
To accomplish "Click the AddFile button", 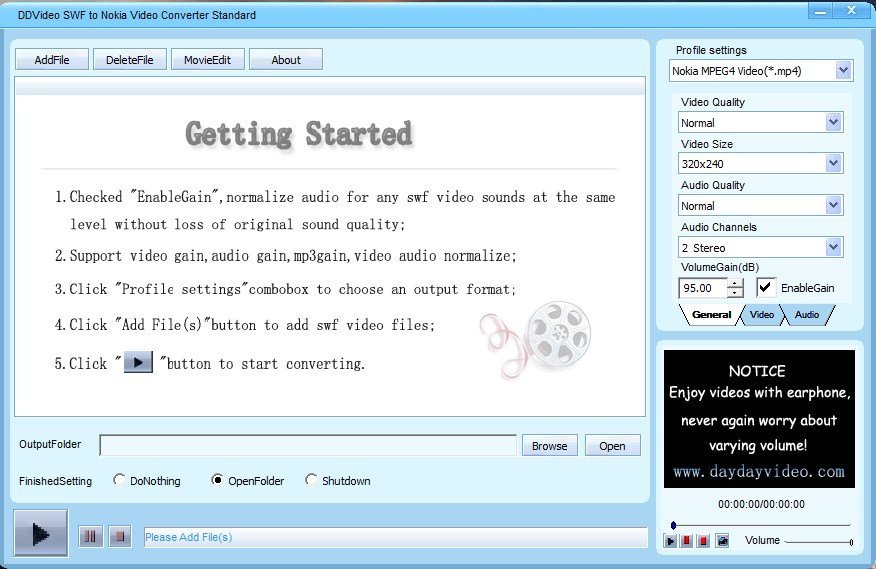I will (x=52, y=60).
